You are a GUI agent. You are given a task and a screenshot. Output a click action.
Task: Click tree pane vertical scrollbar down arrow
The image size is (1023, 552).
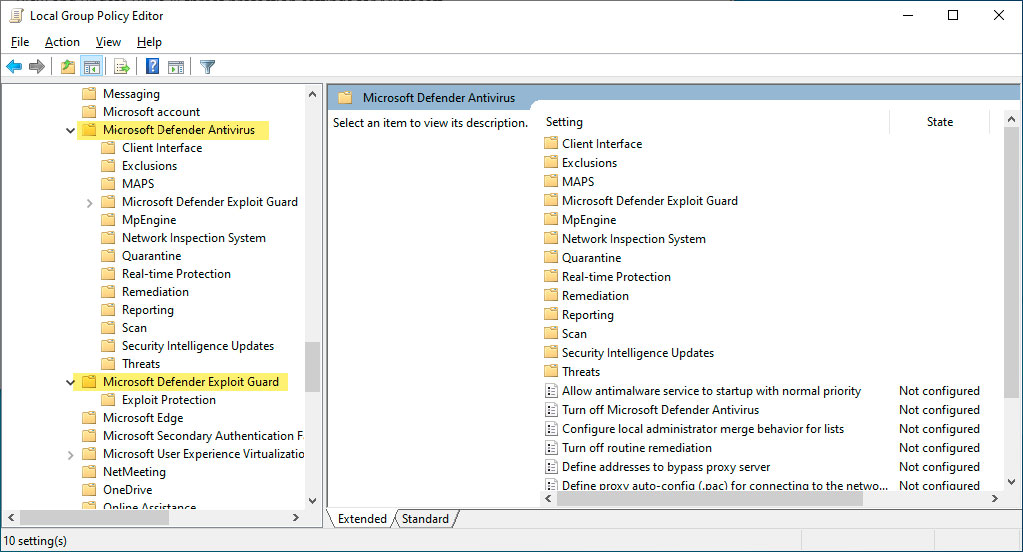point(312,500)
